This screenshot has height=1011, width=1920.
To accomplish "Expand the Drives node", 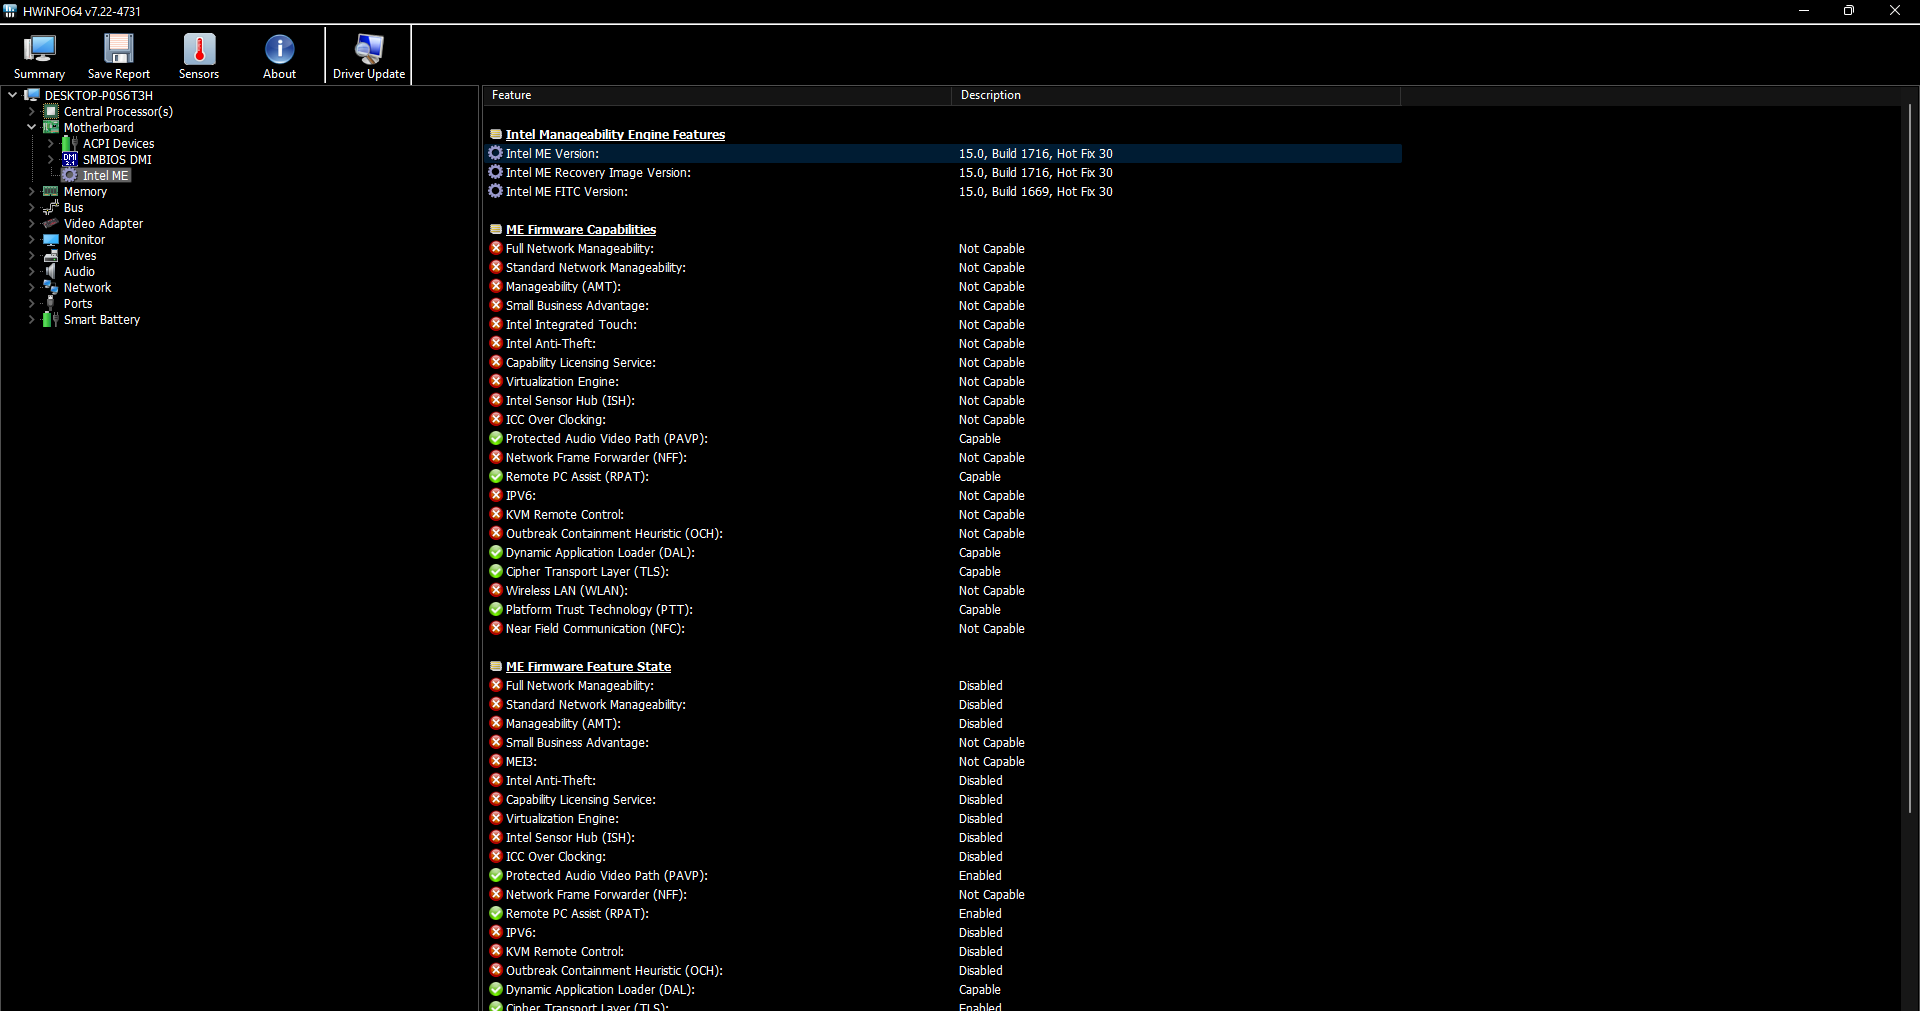I will 31,255.
